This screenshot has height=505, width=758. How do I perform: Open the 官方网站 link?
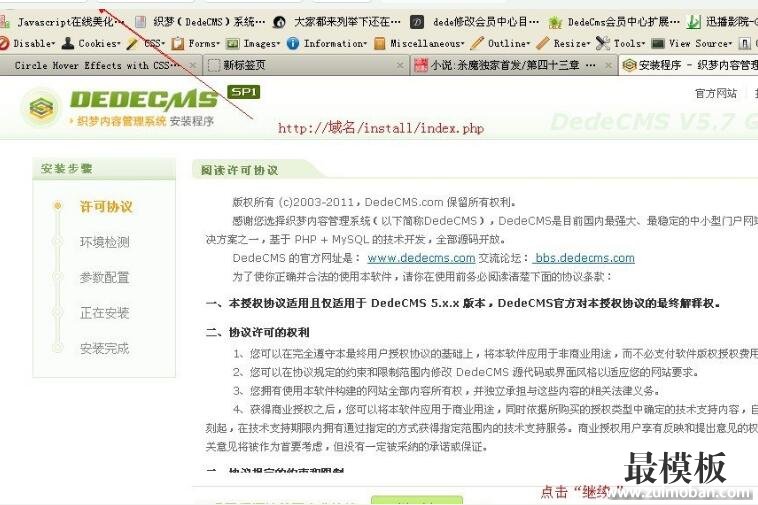[715, 93]
